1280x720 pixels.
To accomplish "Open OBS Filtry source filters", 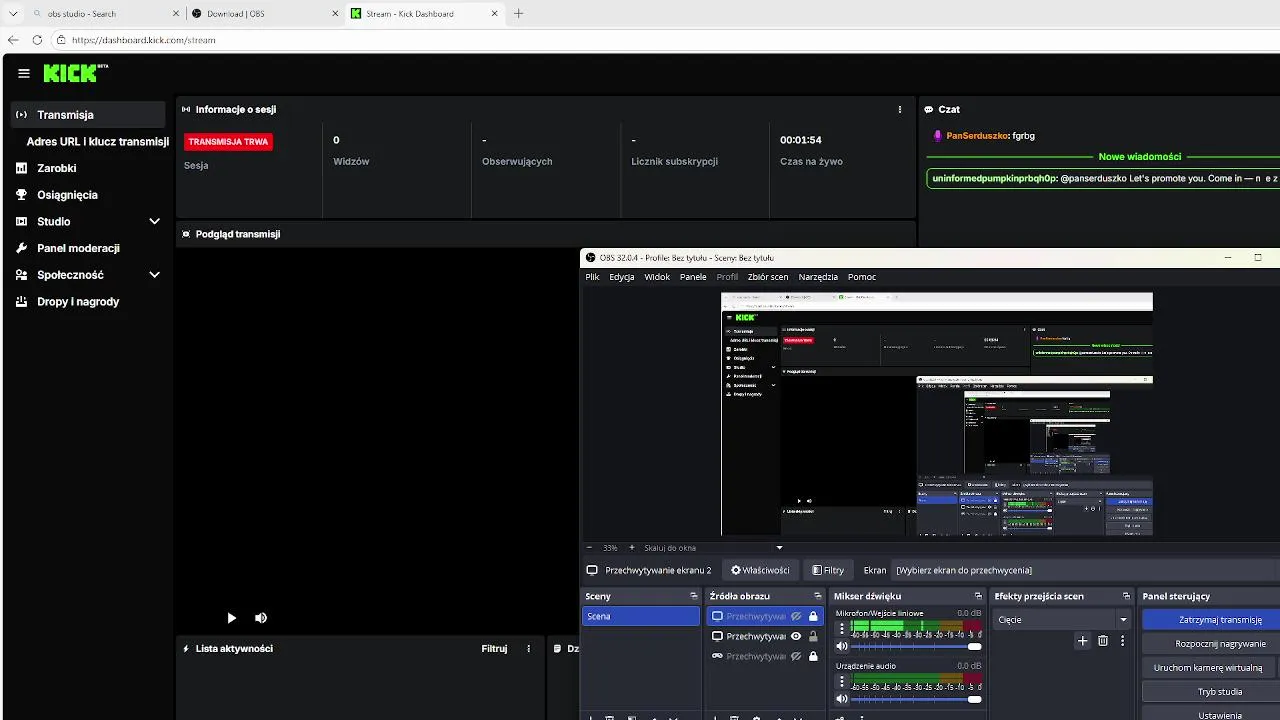I will (828, 570).
